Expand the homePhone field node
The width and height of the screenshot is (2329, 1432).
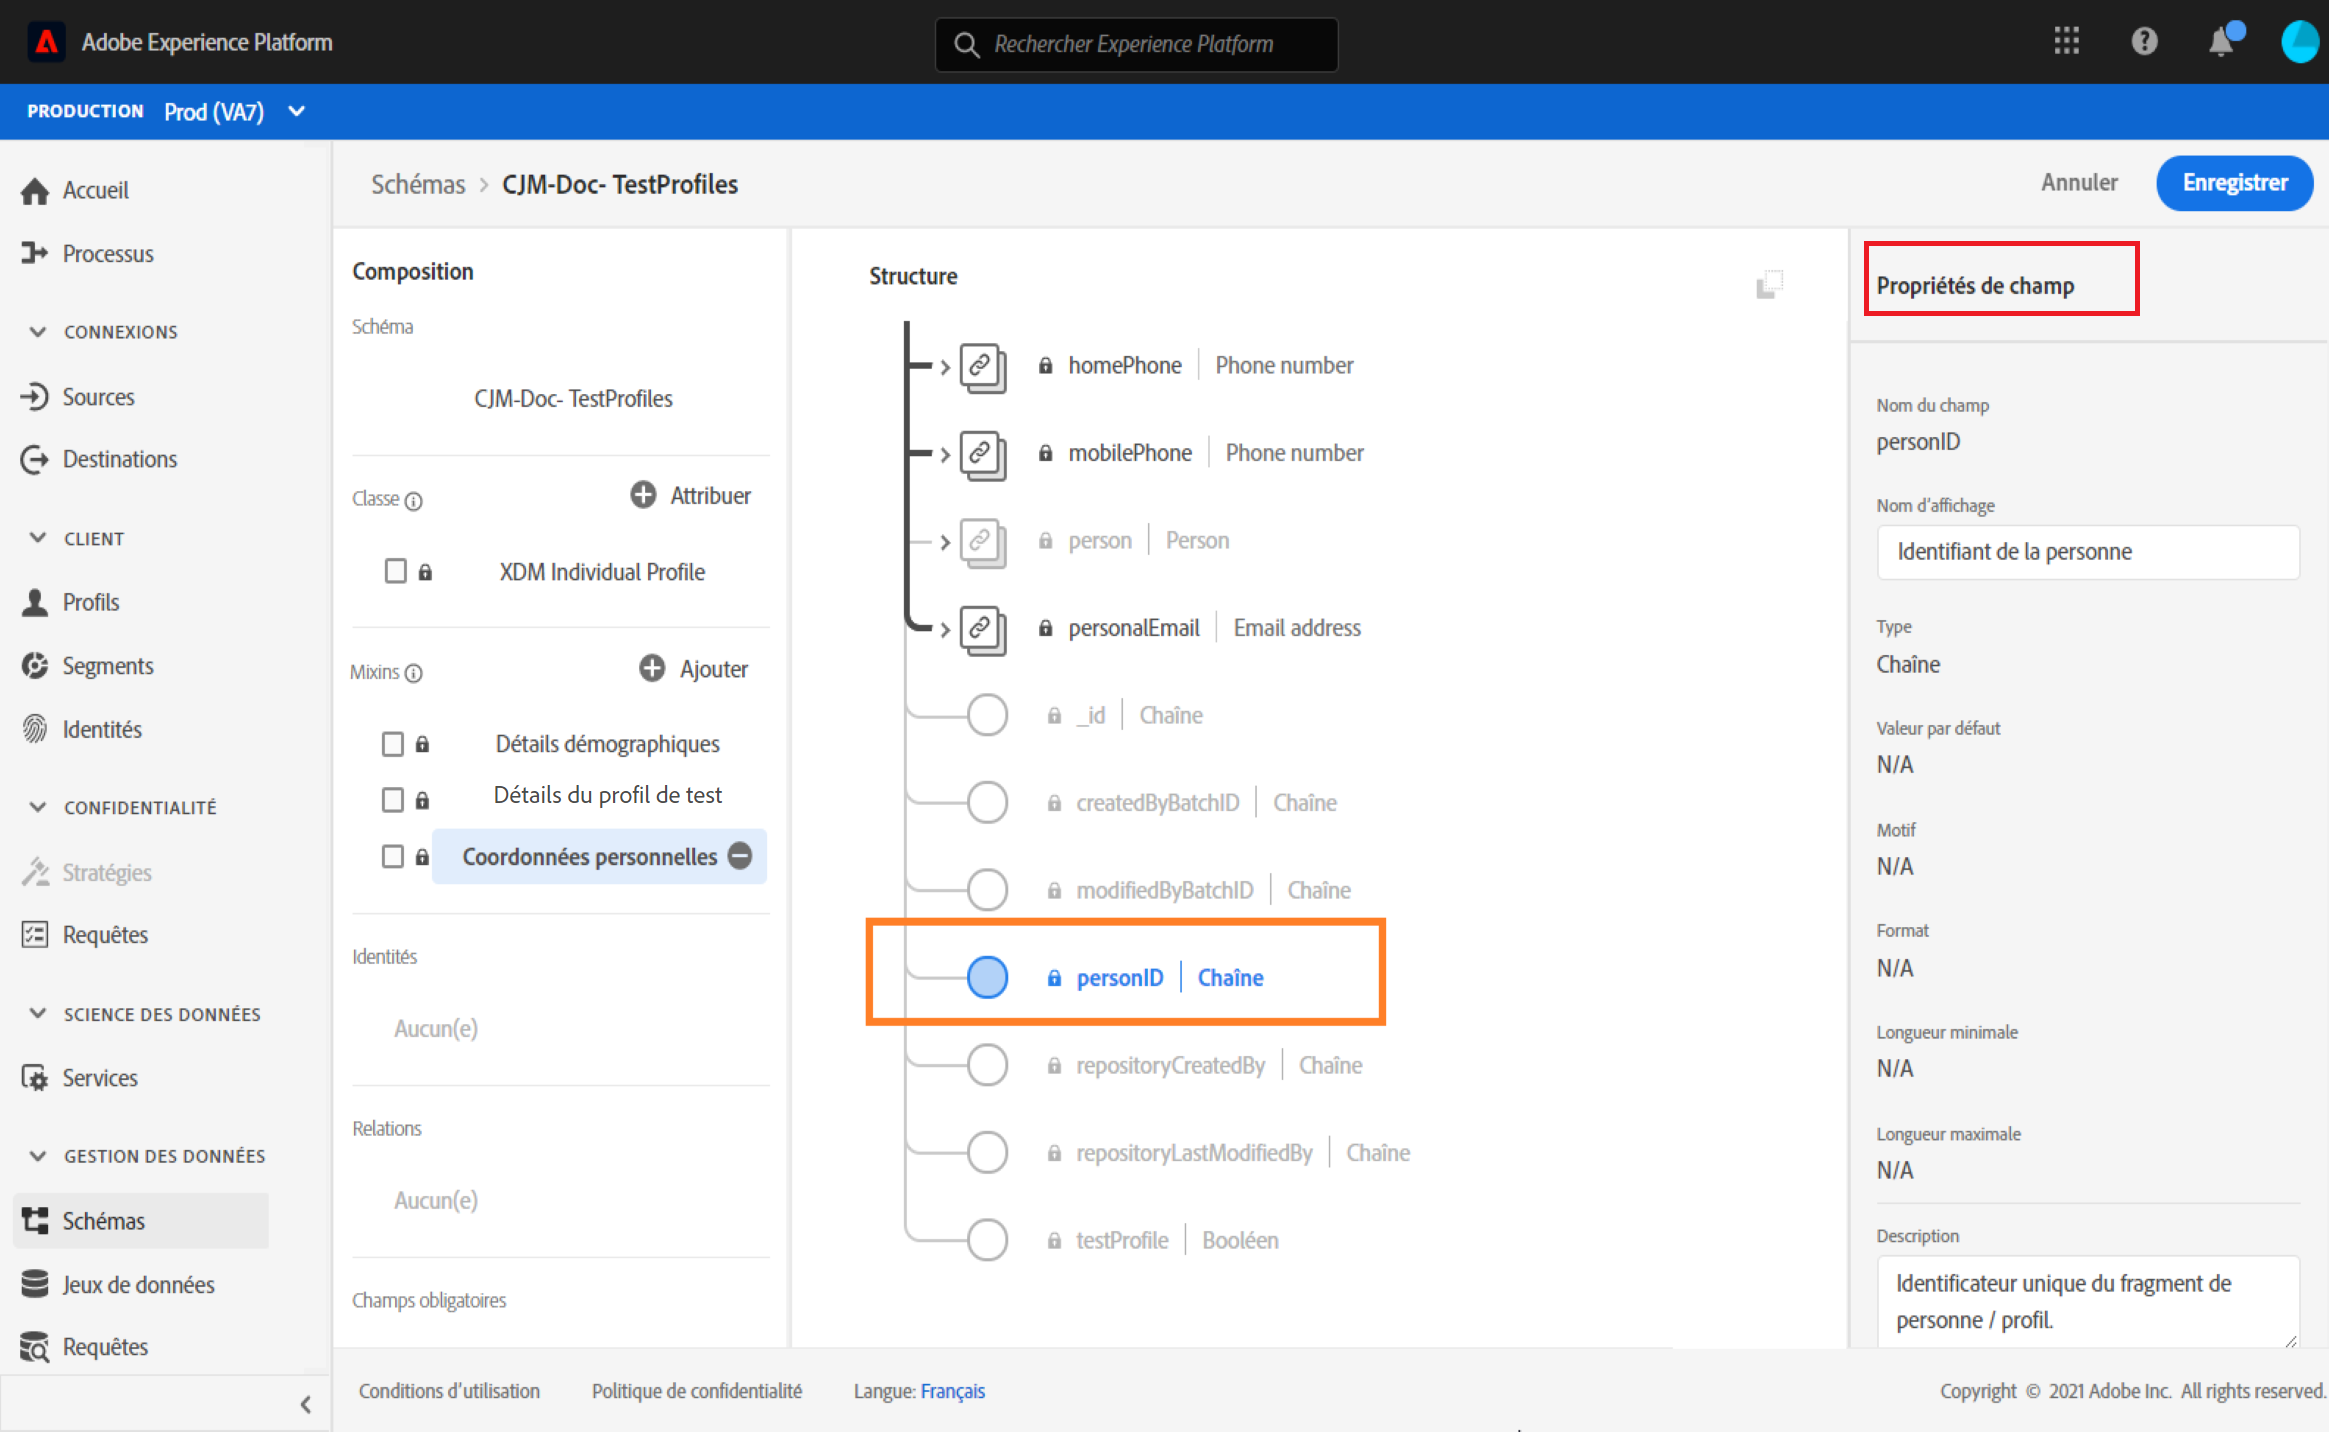(x=944, y=366)
